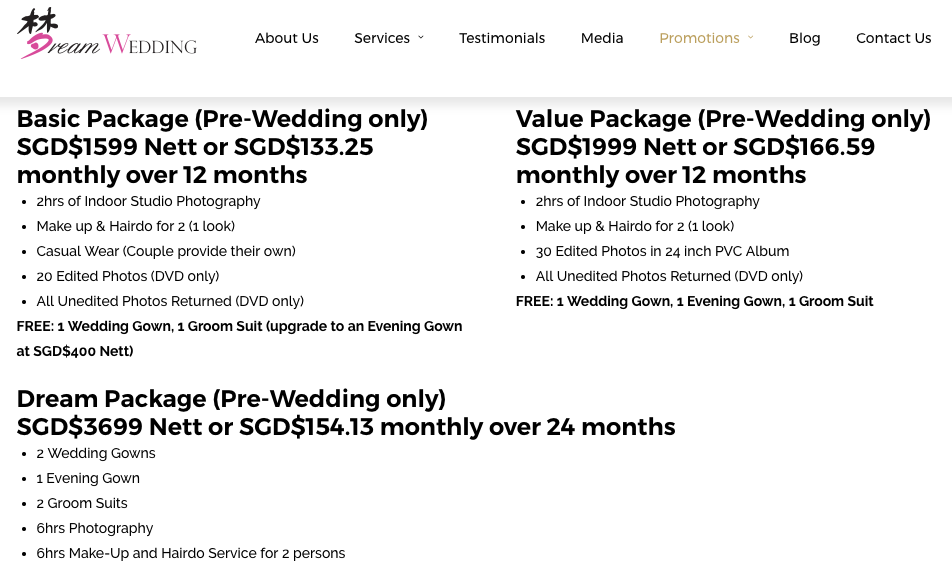Open the Media menu item

click(602, 38)
